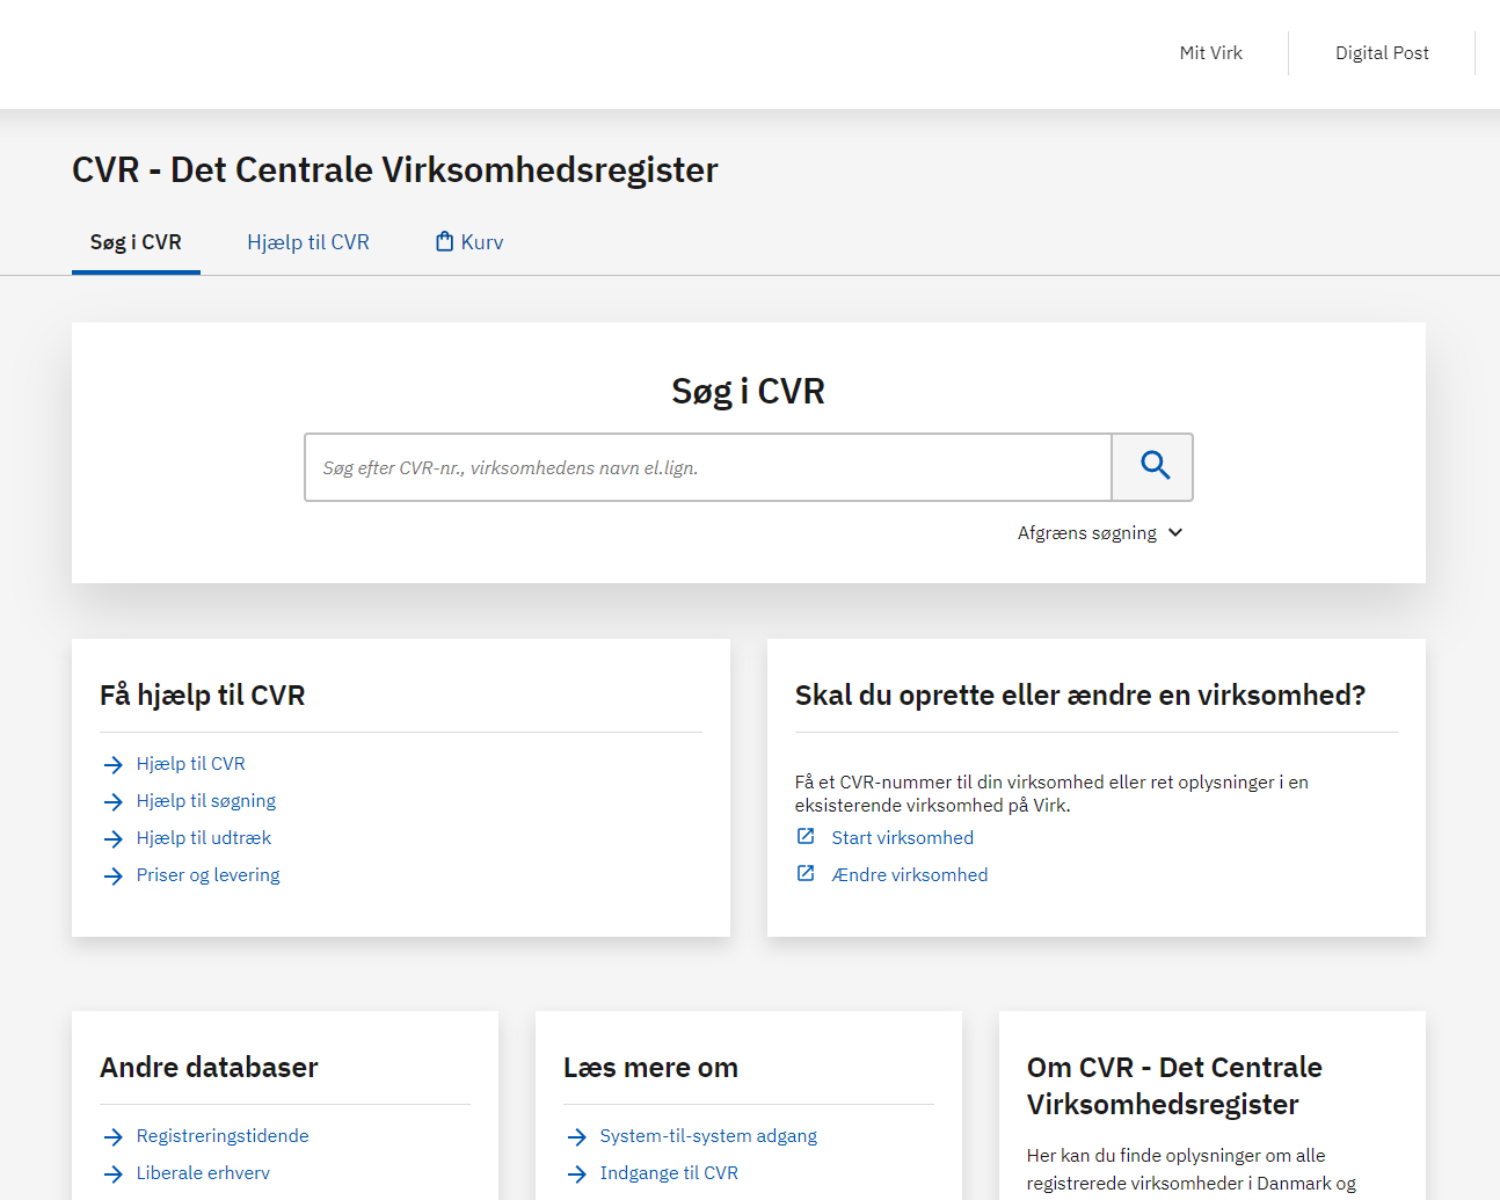Expand the Afgræns søgning filter options
The image size is (1500, 1200).
(x=1087, y=533)
